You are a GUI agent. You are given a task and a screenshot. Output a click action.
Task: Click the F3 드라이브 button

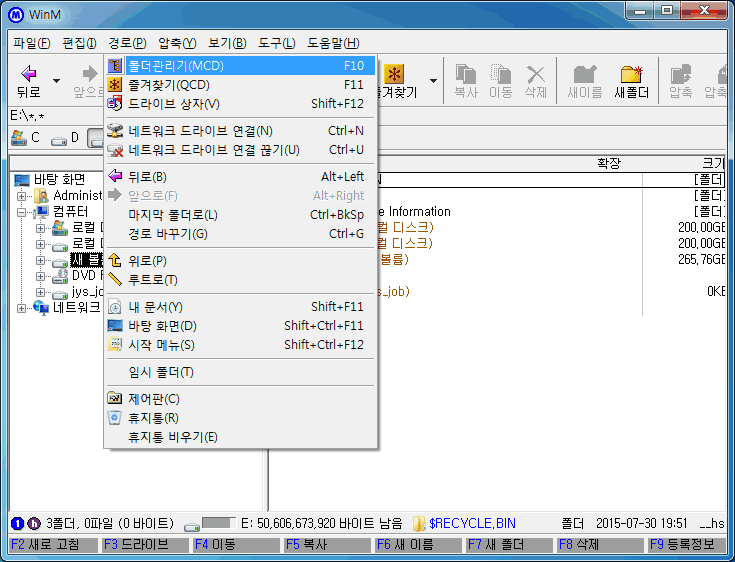(144, 545)
